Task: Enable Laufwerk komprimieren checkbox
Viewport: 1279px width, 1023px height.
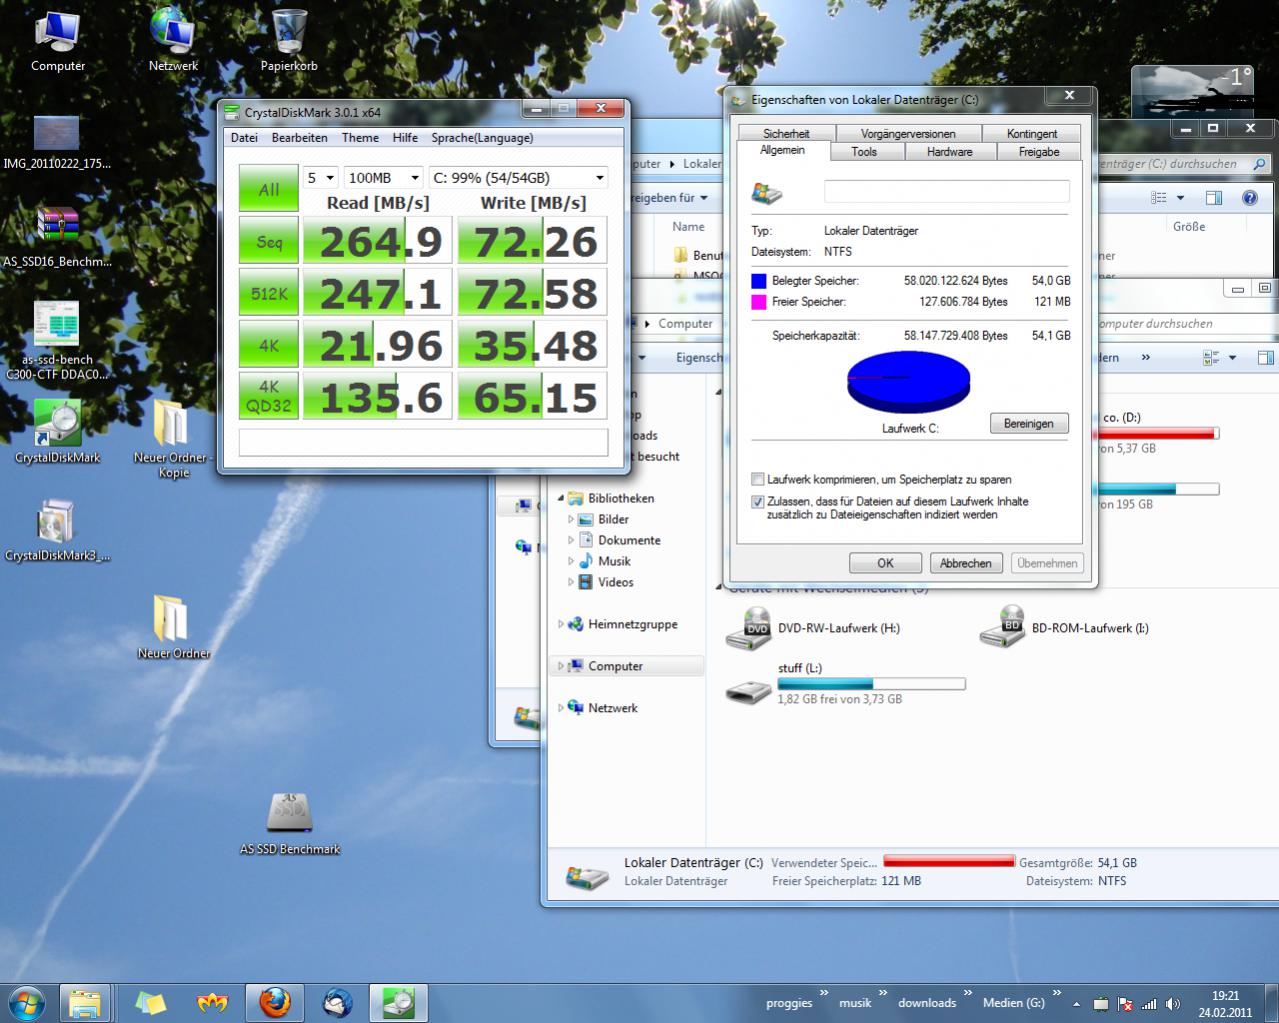Action: (758, 479)
